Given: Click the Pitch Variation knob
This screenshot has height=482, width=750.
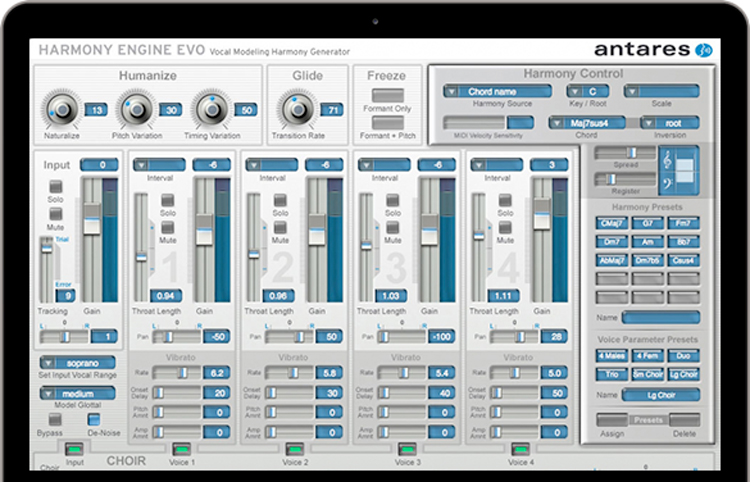Looking at the screenshot, I should [x=135, y=110].
